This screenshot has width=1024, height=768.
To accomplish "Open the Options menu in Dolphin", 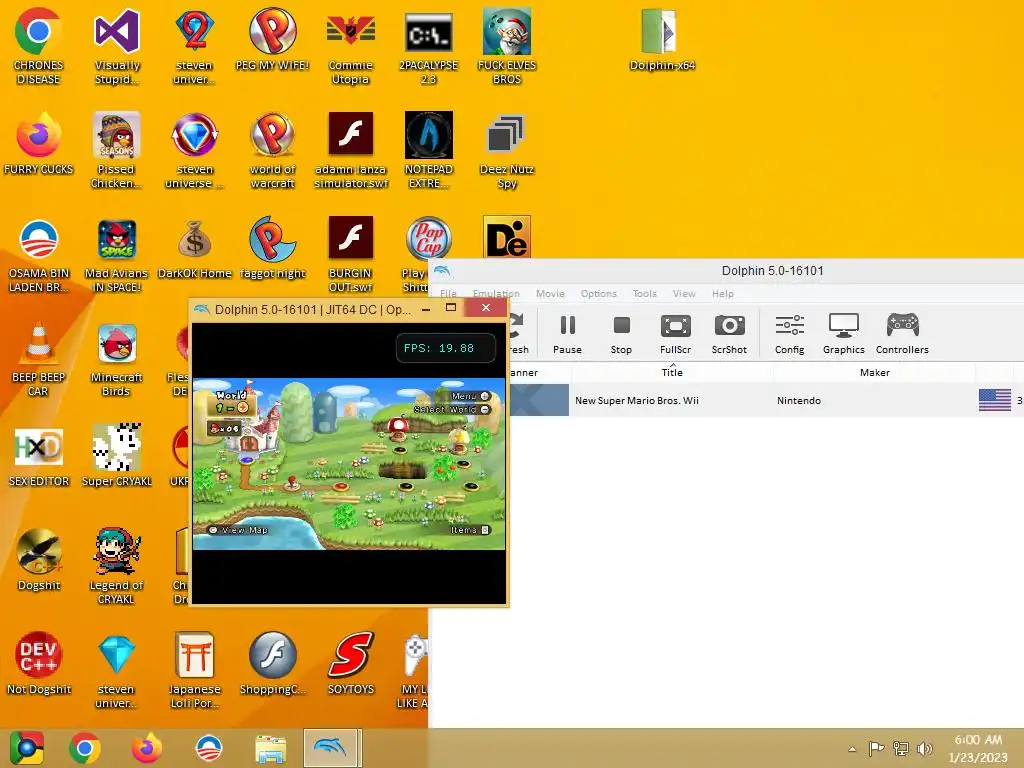I will pyautogui.click(x=598, y=293).
